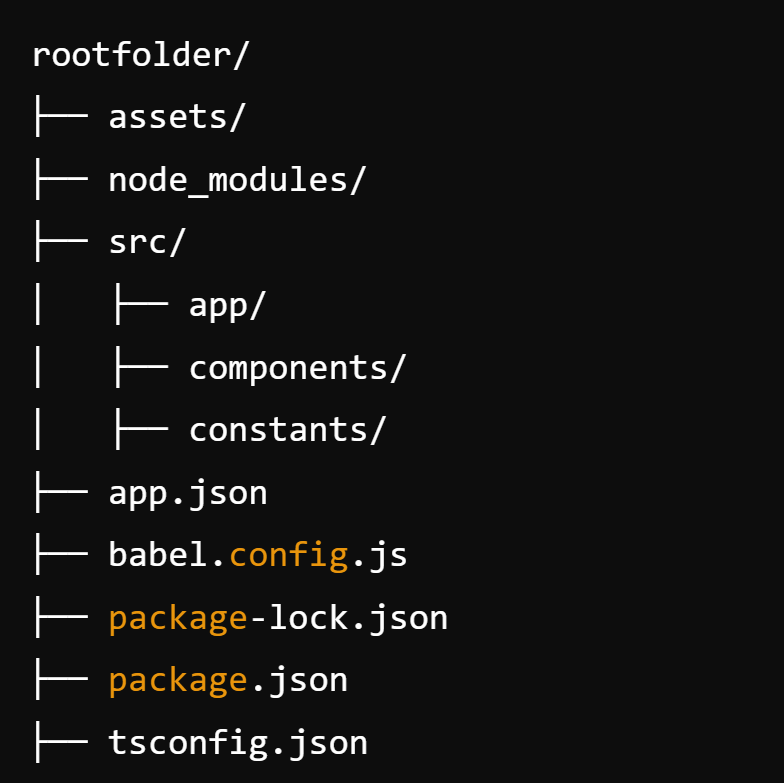Open the app.json file entry

click(188, 493)
